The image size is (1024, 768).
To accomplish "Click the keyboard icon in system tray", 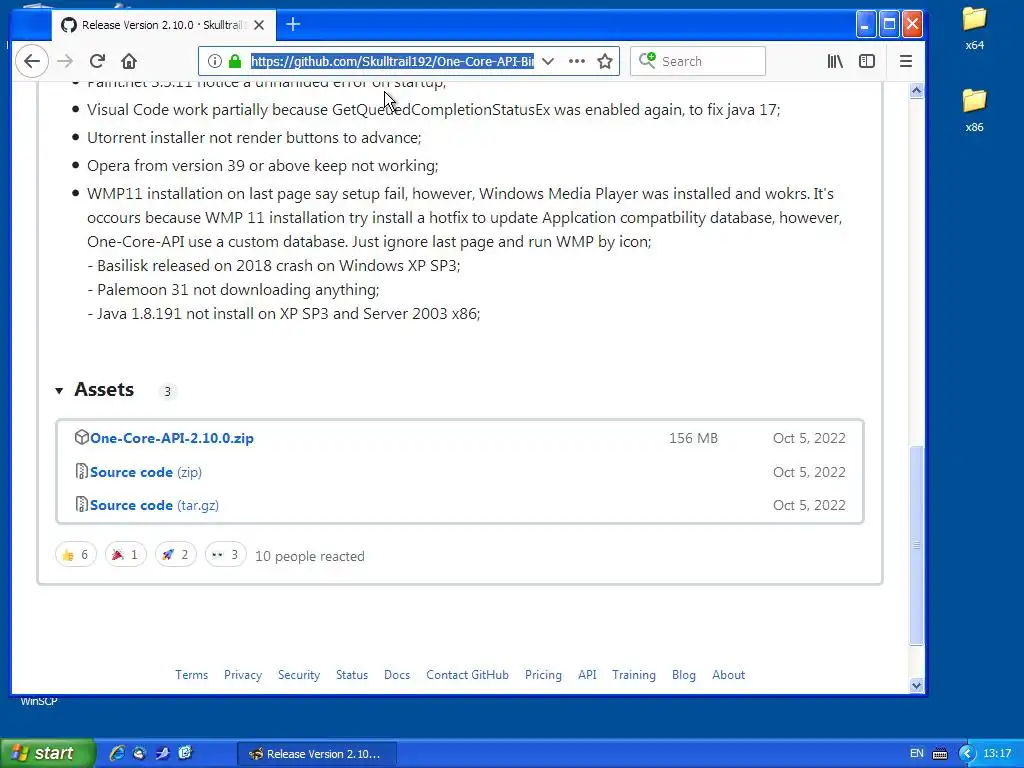I will (x=940, y=754).
